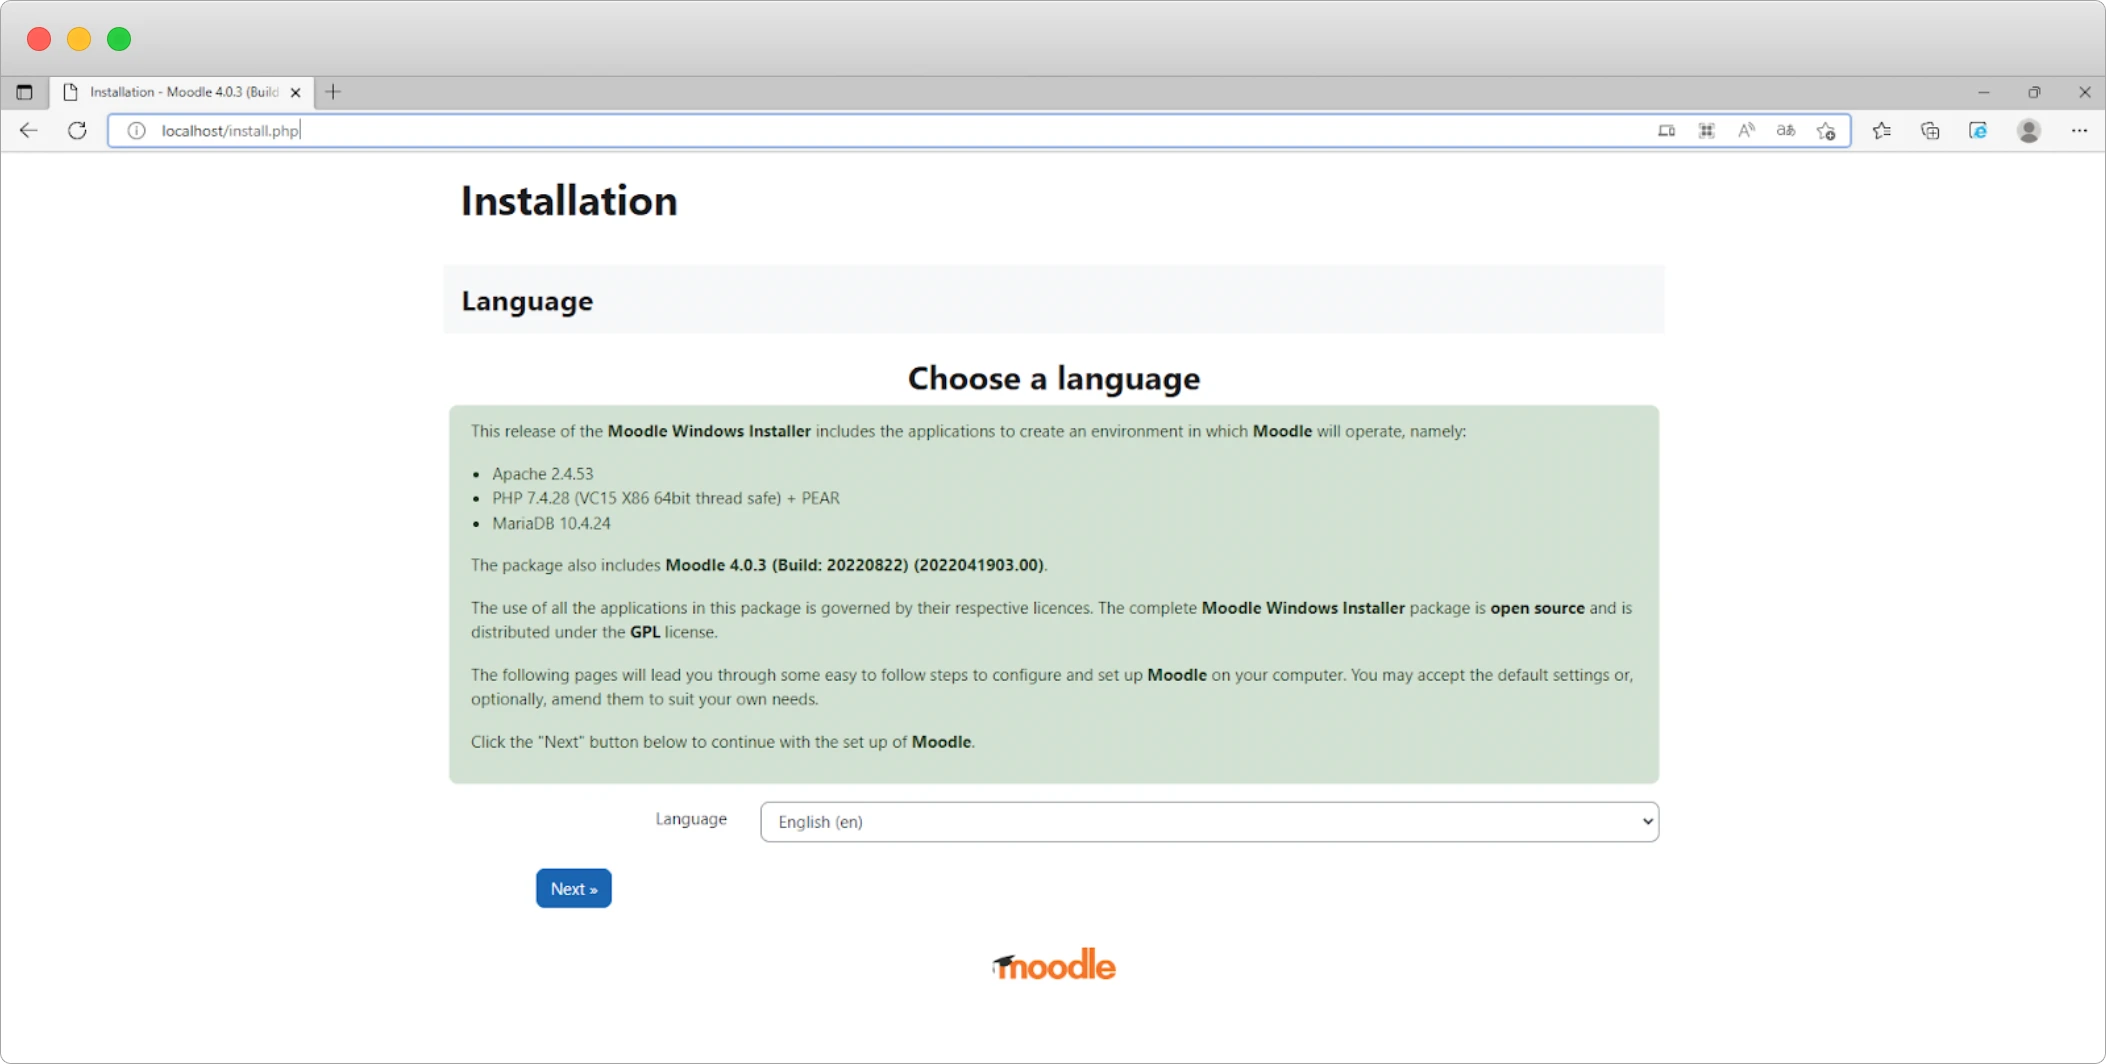View site information icon in address bar
The height and width of the screenshot is (1064, 2106).
coord(137,131)
